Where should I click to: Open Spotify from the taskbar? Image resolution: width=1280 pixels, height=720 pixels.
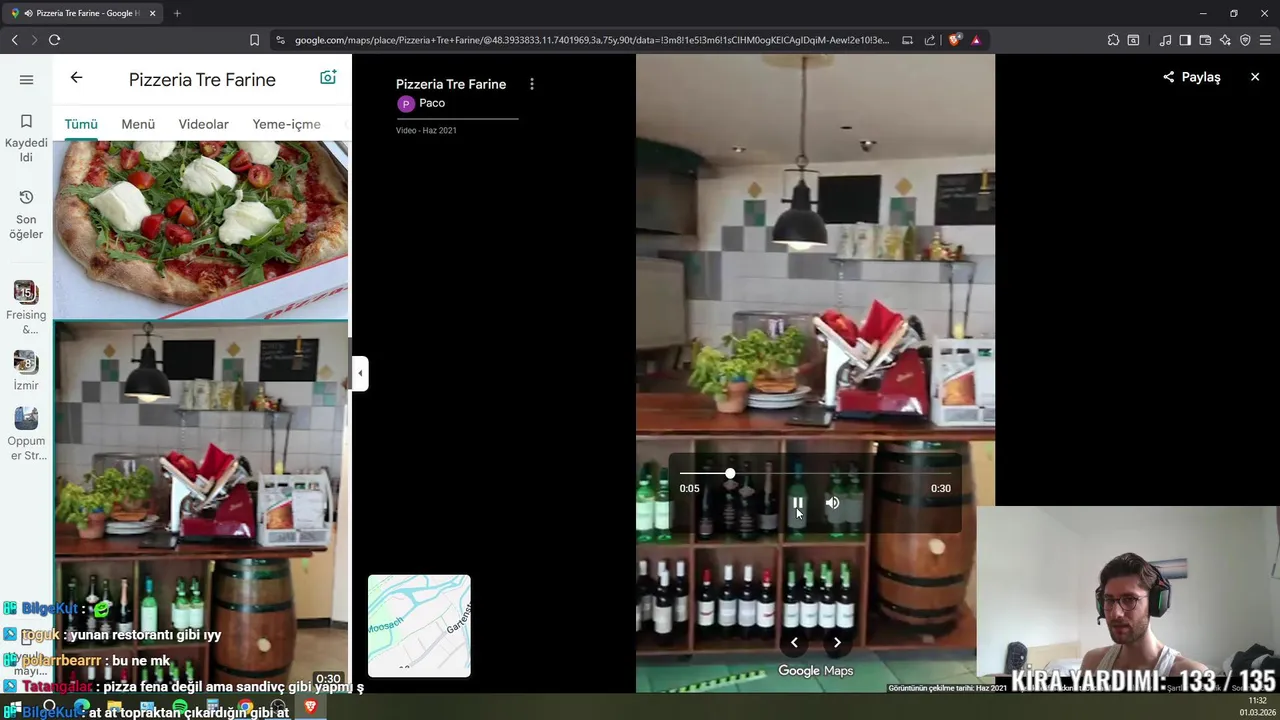180,707
